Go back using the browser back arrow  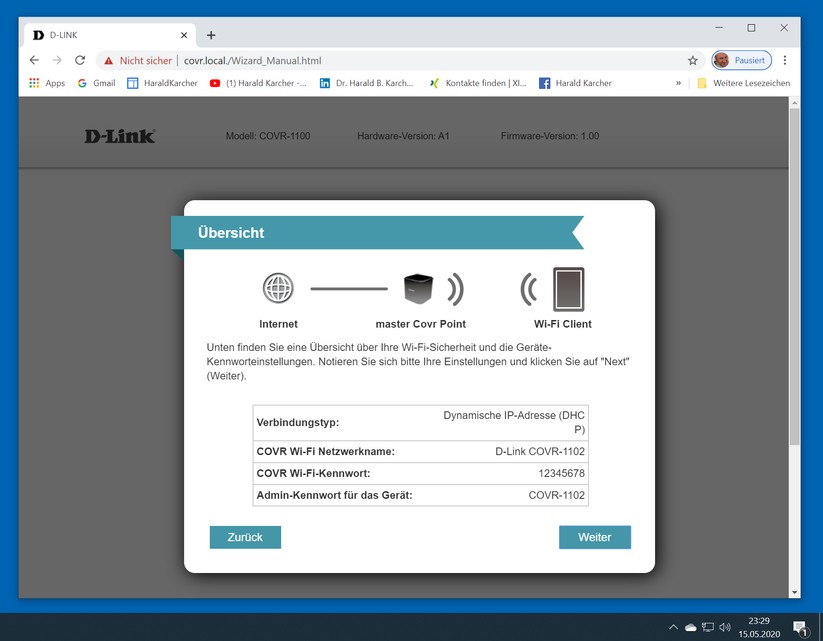[x=34, y=60]
